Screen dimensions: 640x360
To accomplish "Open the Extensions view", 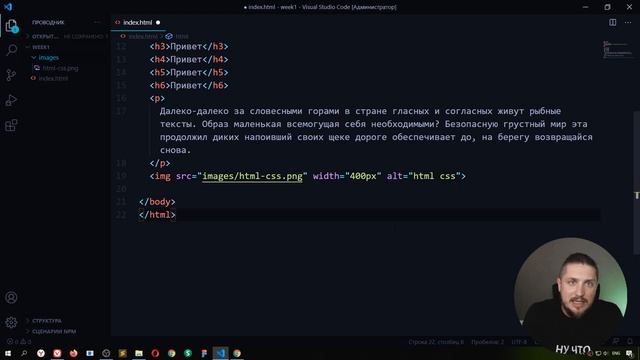I will coord(11,125).
